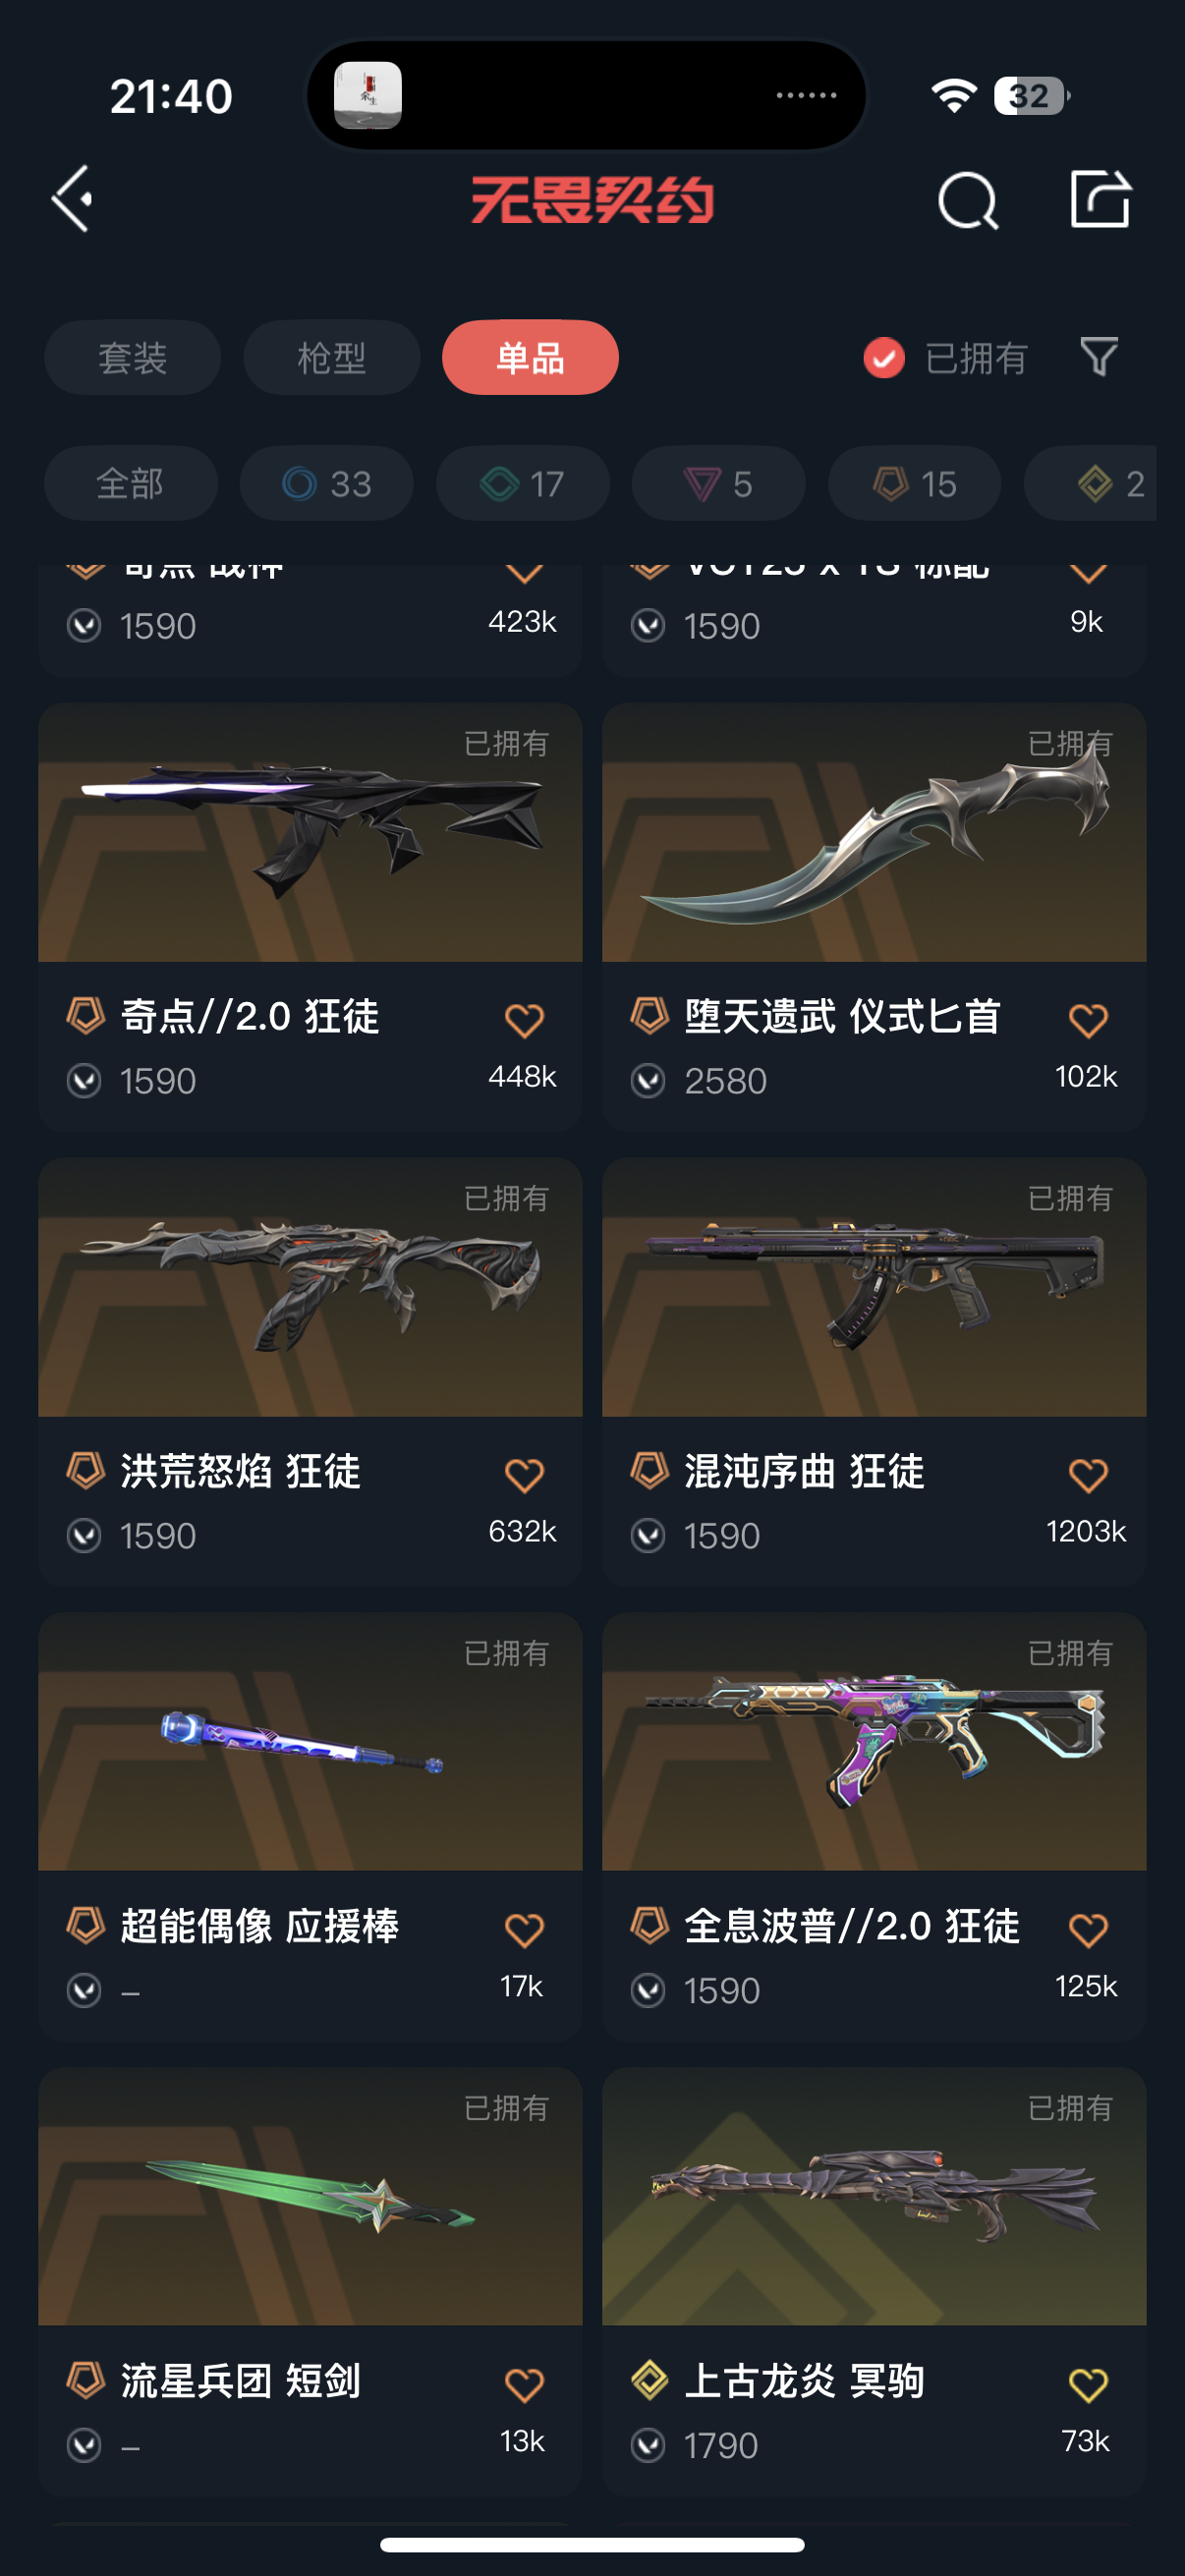Filter by orange tier chip showing 15
Image resolution: width=1185 pixels, height=2576 pixels.
point(914,483)
